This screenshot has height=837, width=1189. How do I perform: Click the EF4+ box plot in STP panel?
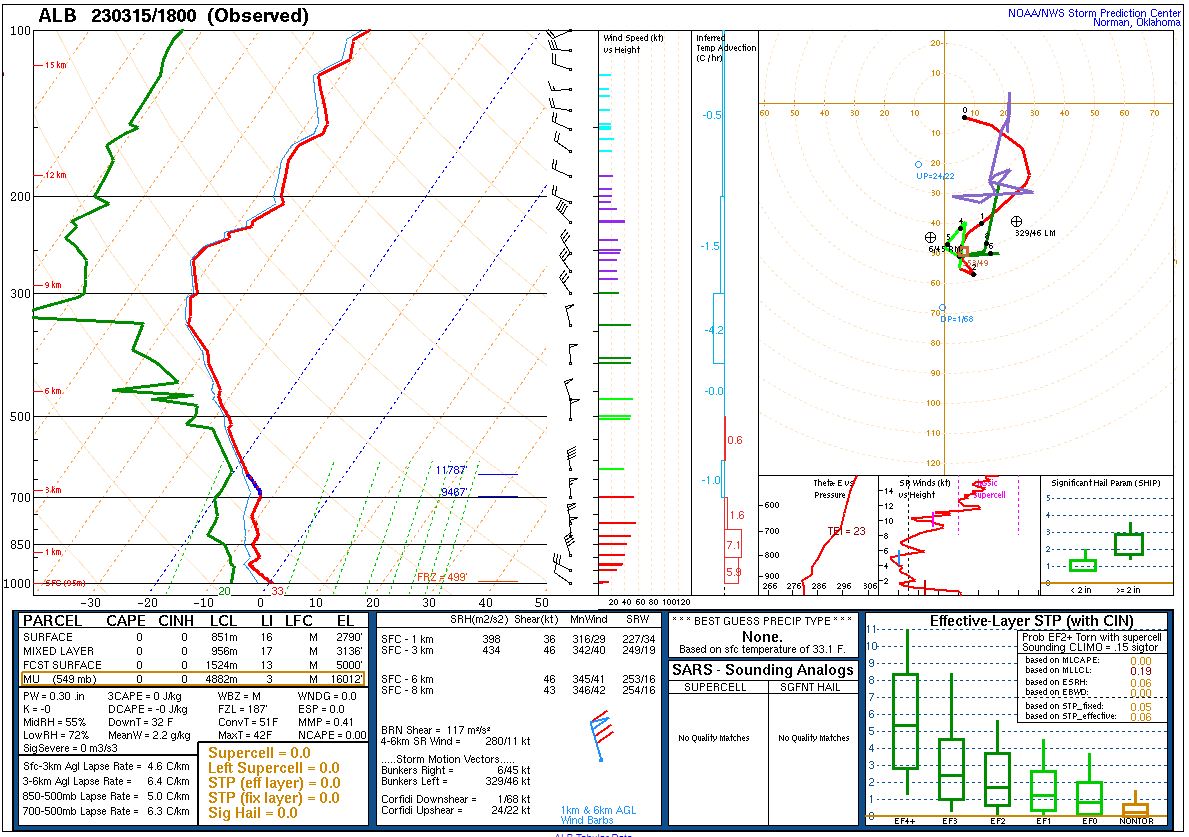pos(906,721)
